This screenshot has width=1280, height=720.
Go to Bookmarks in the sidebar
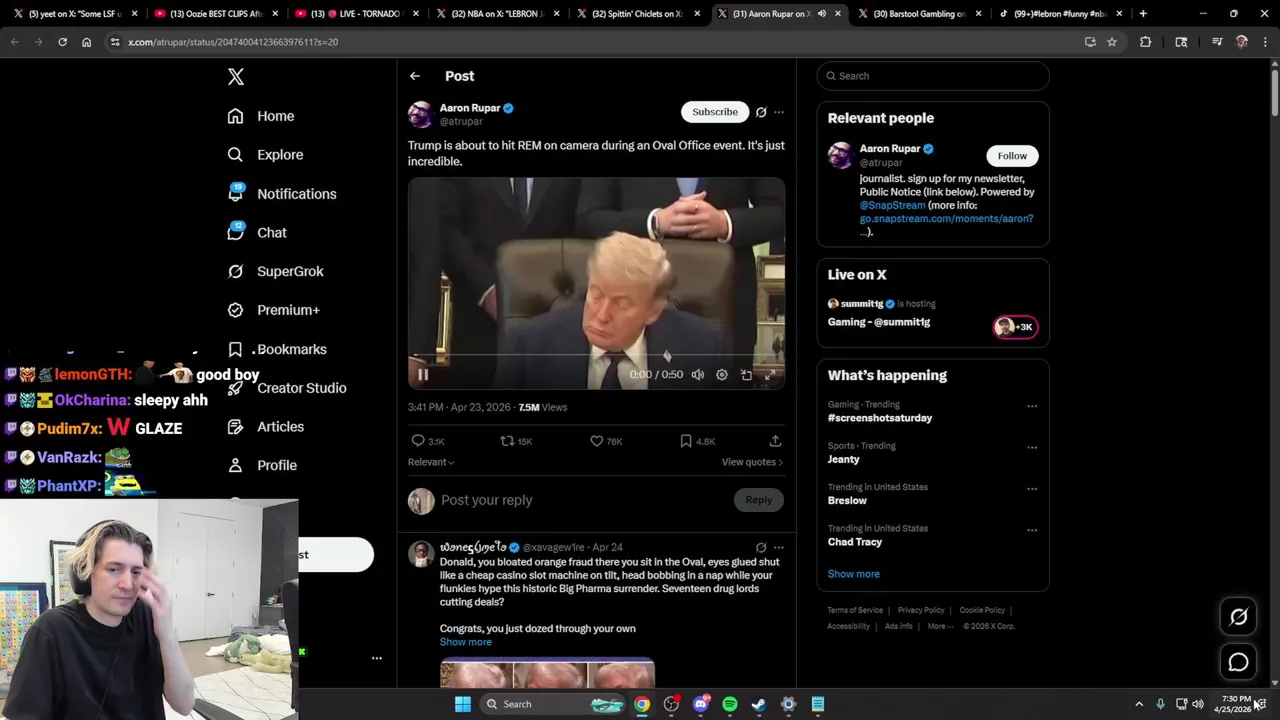tap(276, 349)
